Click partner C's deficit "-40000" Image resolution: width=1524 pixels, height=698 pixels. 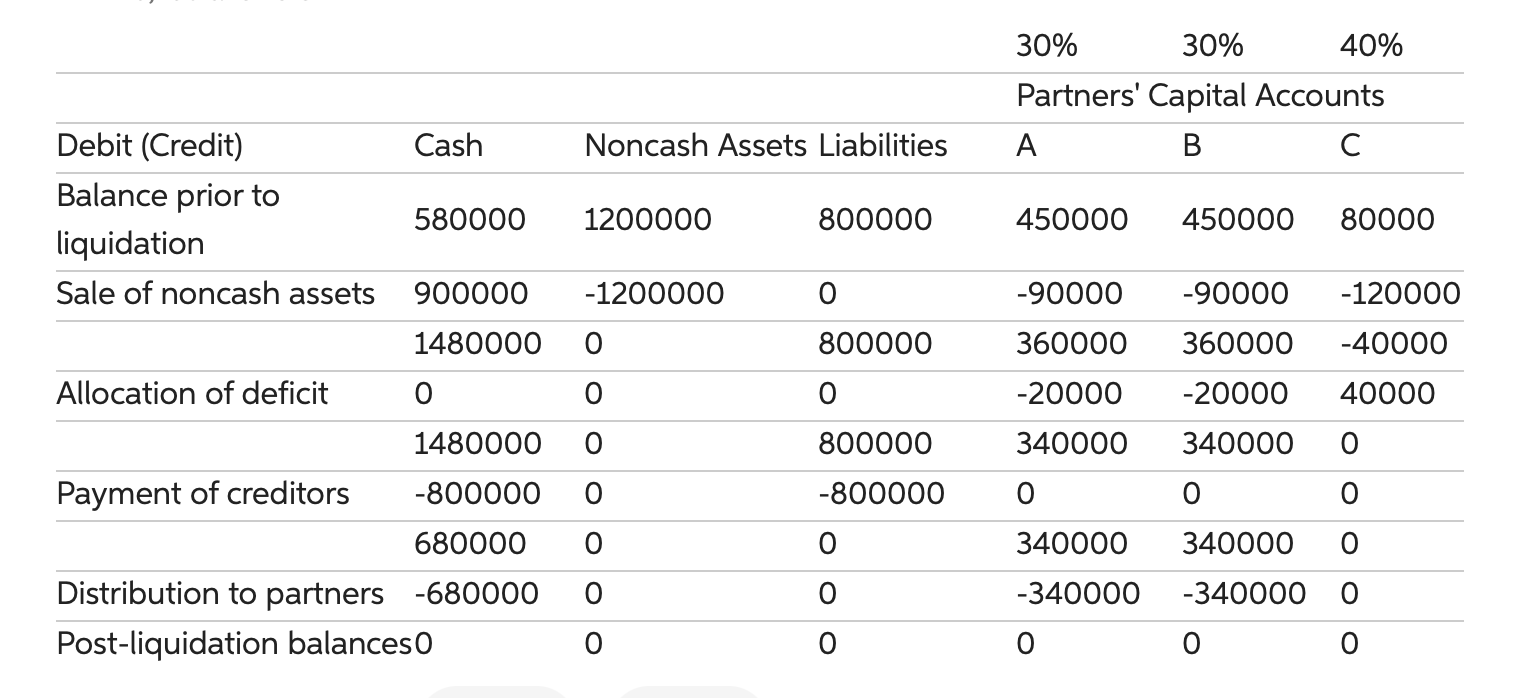pyautogui.click(x=1393, y=344)
